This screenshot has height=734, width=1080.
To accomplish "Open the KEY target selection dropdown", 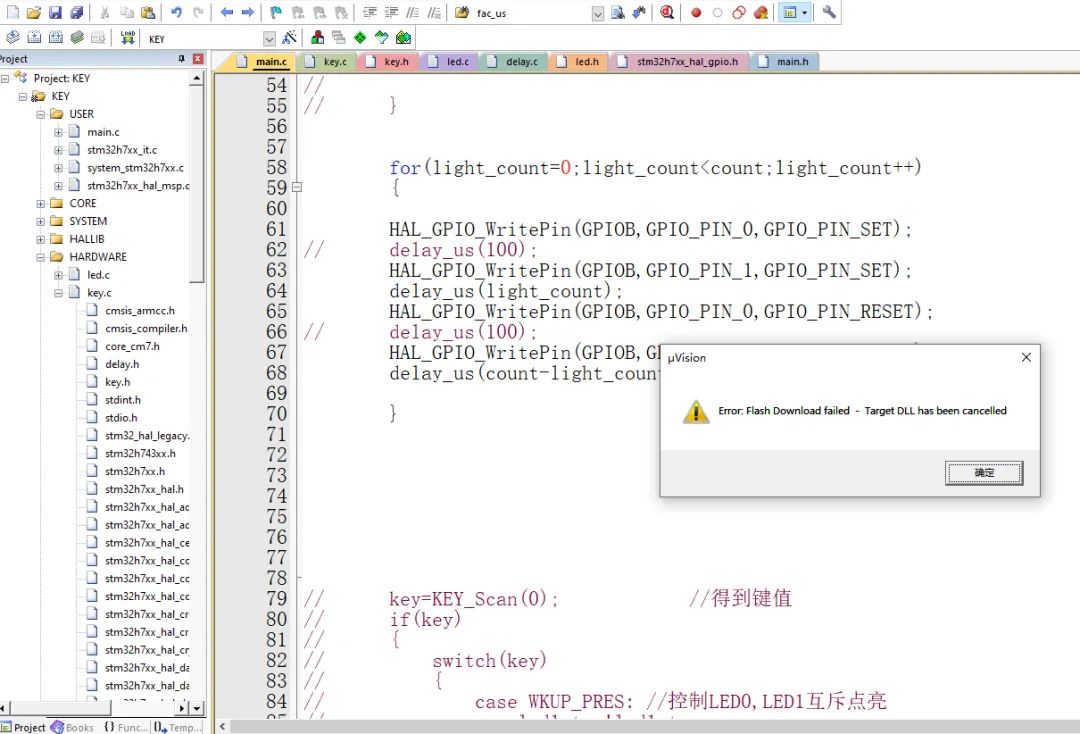I will pyautogui.click(x=268, y=38).
